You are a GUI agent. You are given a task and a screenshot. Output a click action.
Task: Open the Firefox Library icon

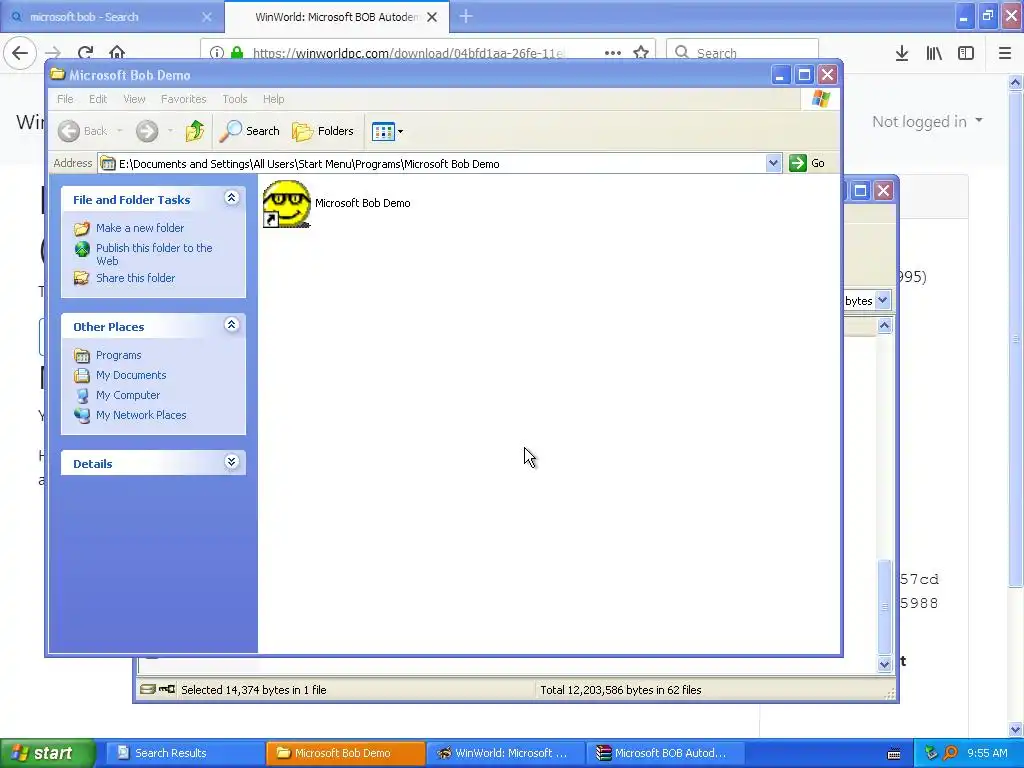pos(934,54)
